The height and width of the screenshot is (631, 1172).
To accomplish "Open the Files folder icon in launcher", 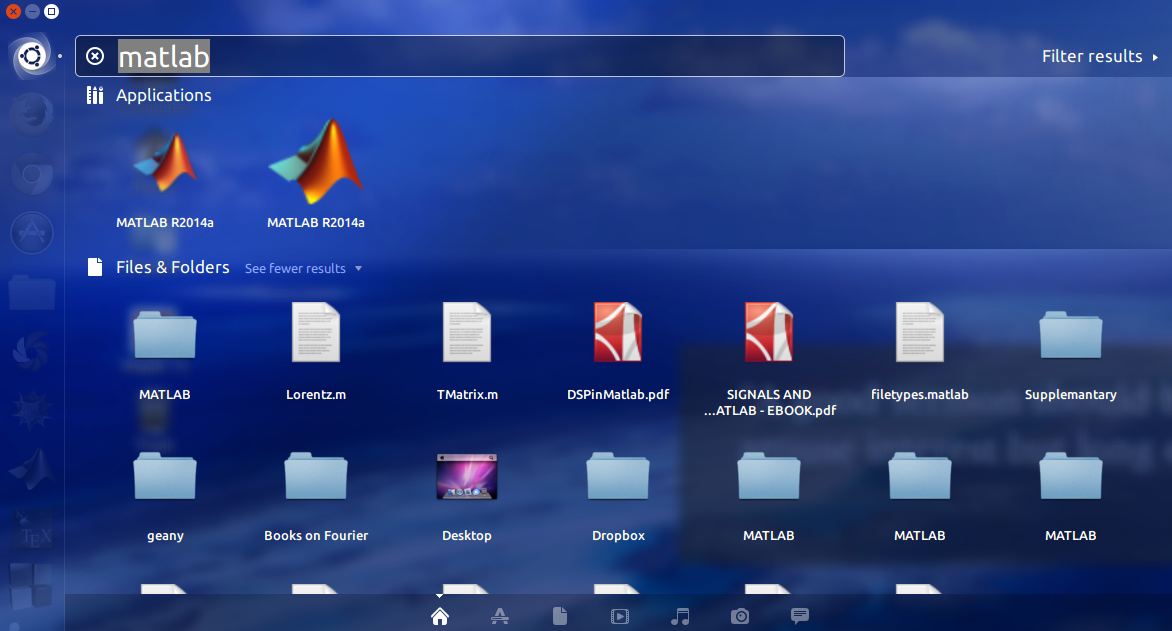I will [31, 292].
